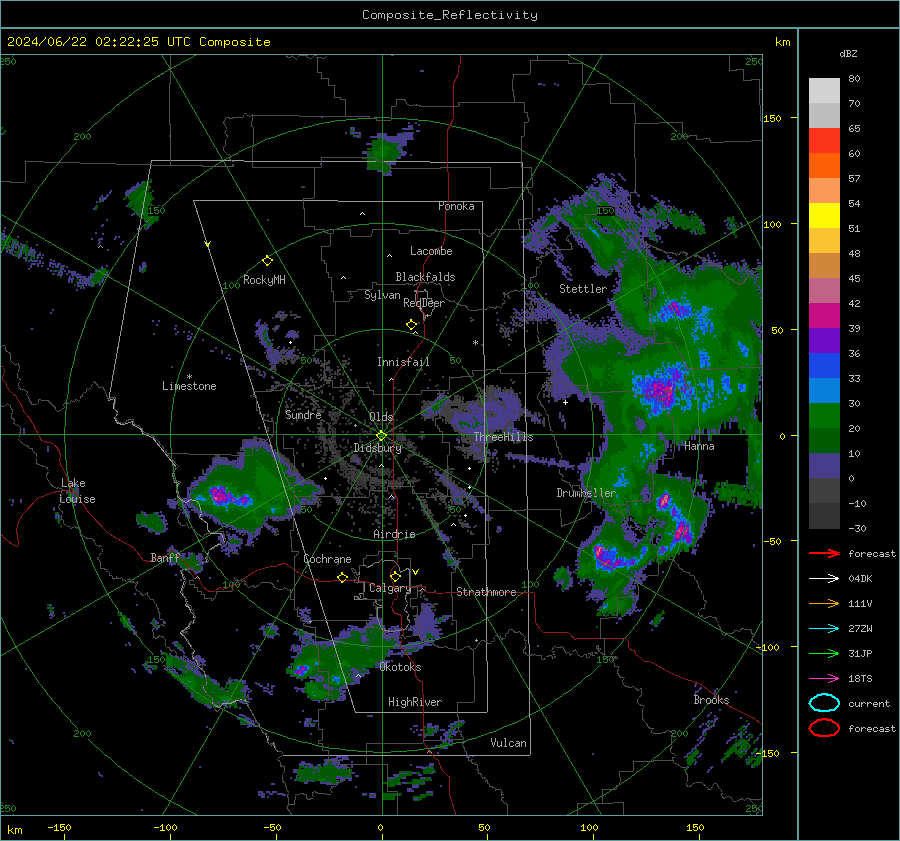Viewport: 900px width, 841px height.
Task: Select the magenta swatch between 42 and 39 dBZ
Action: (824, 316)
